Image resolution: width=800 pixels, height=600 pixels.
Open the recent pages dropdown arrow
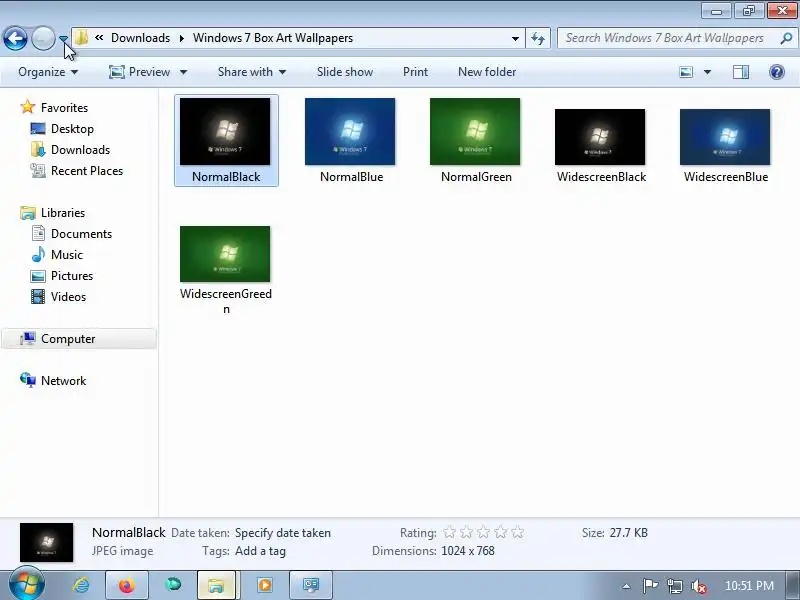(63, 38)
